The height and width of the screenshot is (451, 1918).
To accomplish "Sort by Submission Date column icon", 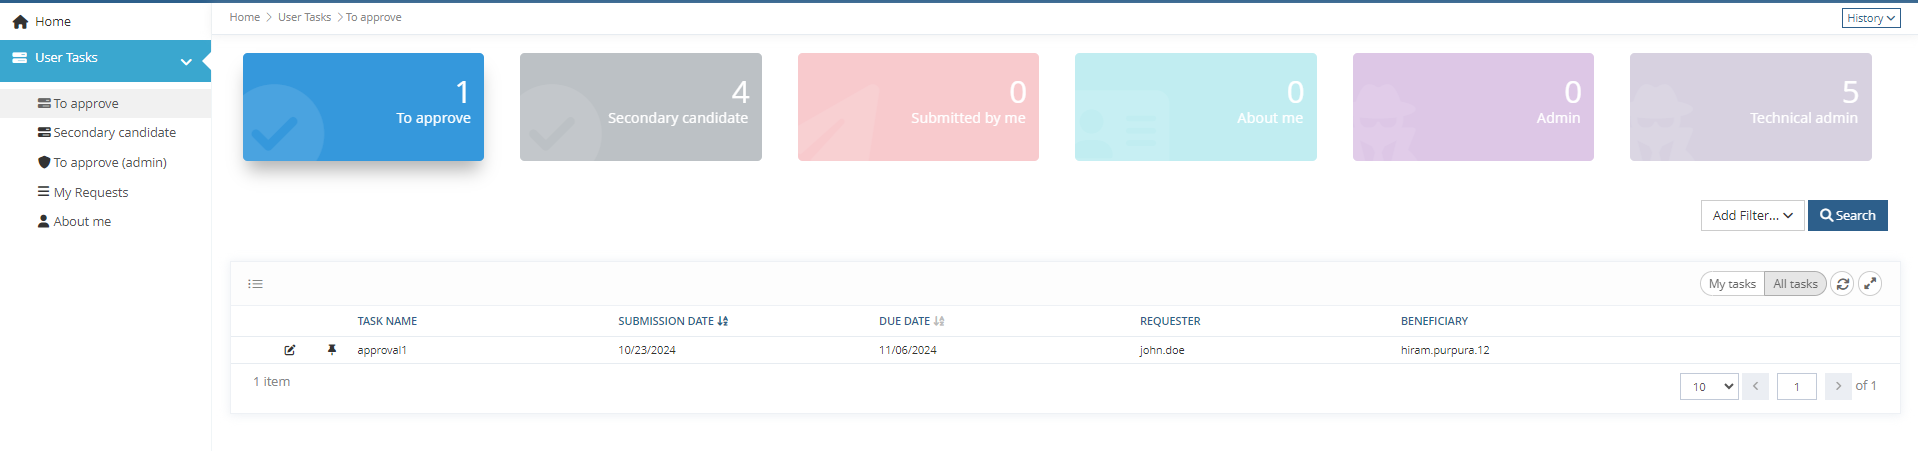I will tap(723, 321).
